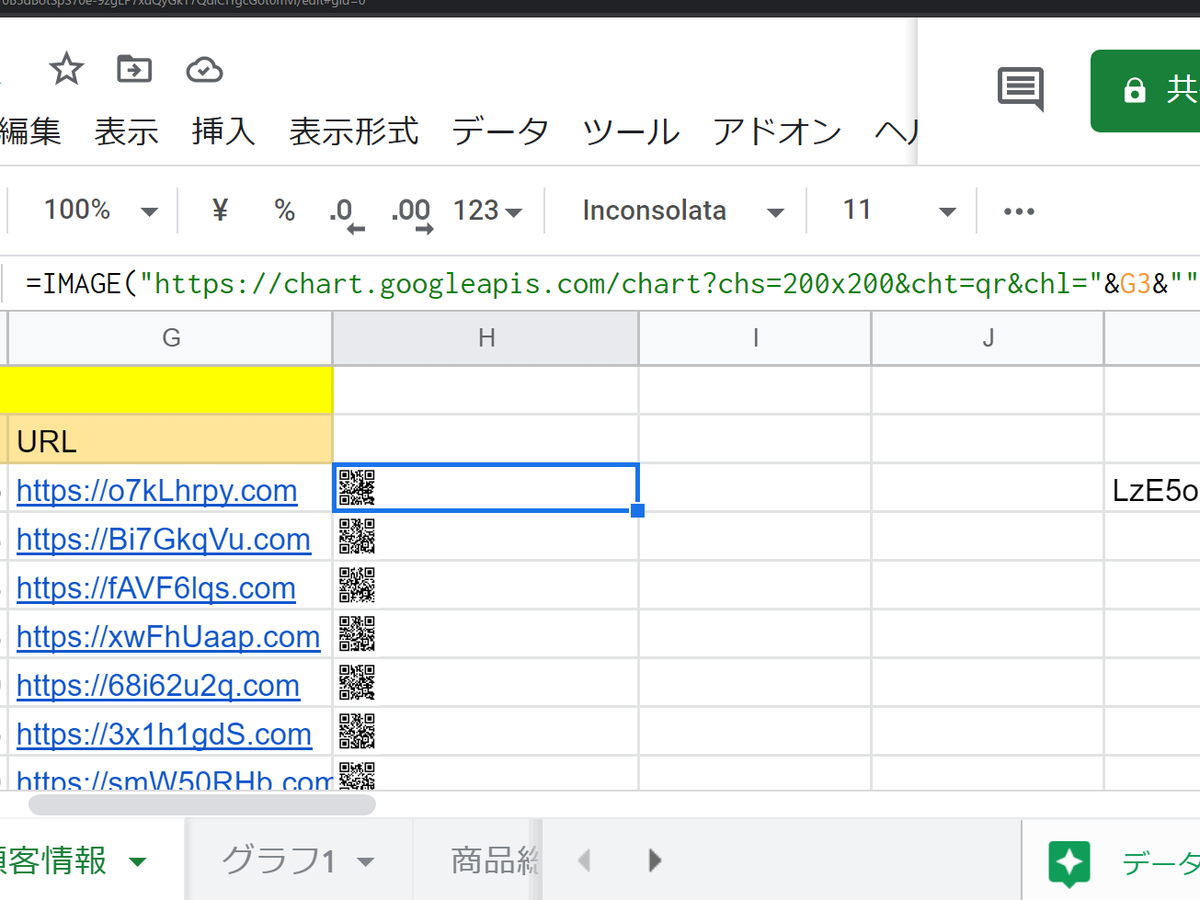Select column H header

click(x=486, y=338)
